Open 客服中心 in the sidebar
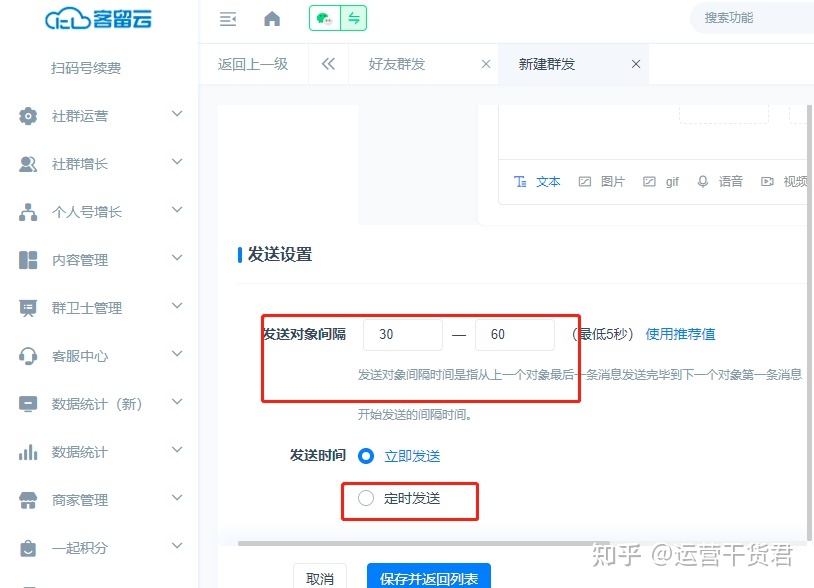This screenshot has height=588, width=814. [80, 356]
